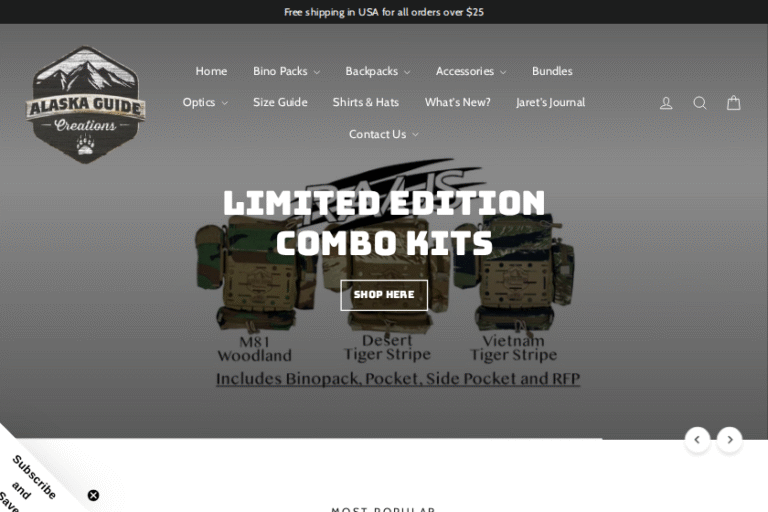Viewport: 768px width, 512px height.
Task: Dismiss the Subscribe and Save popup
Action: click(x=93, y=495)
